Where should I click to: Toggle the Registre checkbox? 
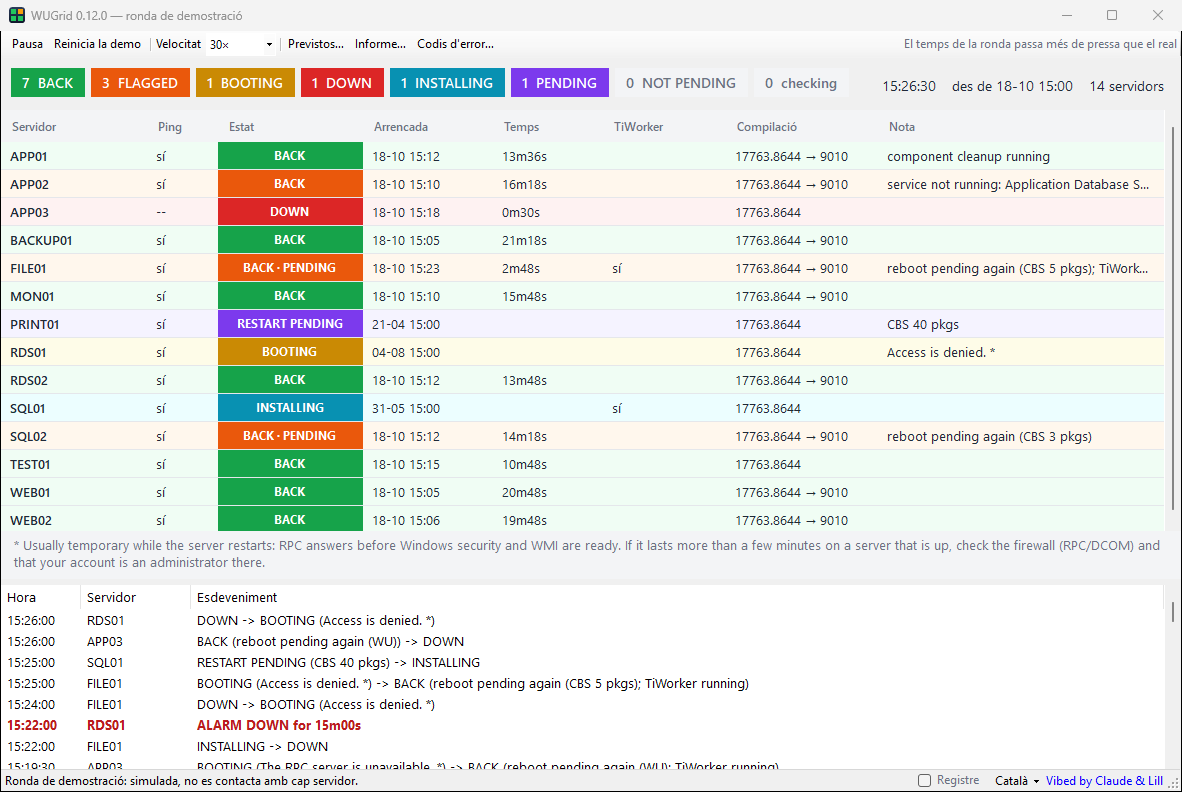924,781
